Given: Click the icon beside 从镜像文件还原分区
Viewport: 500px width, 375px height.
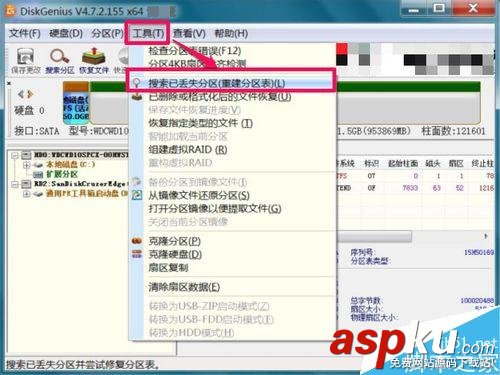Looking at the screenshot, I should (137, 195).
